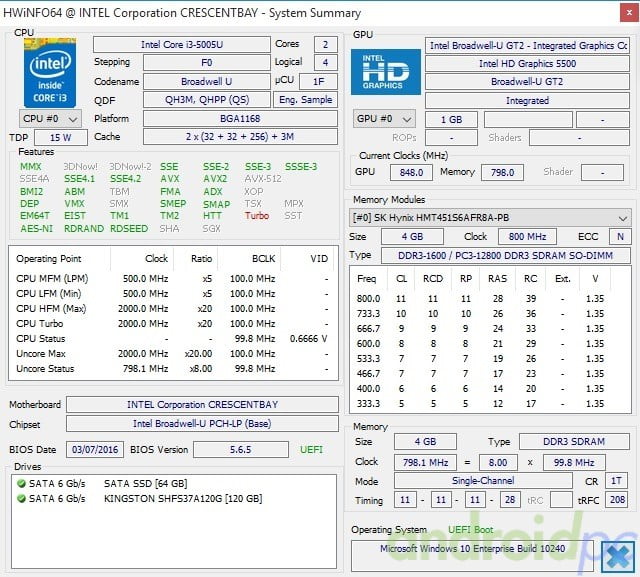640x577 pixels.
Task: Click the QDF QH3M, QHPP (QS) field
Action: coord(207,100)
